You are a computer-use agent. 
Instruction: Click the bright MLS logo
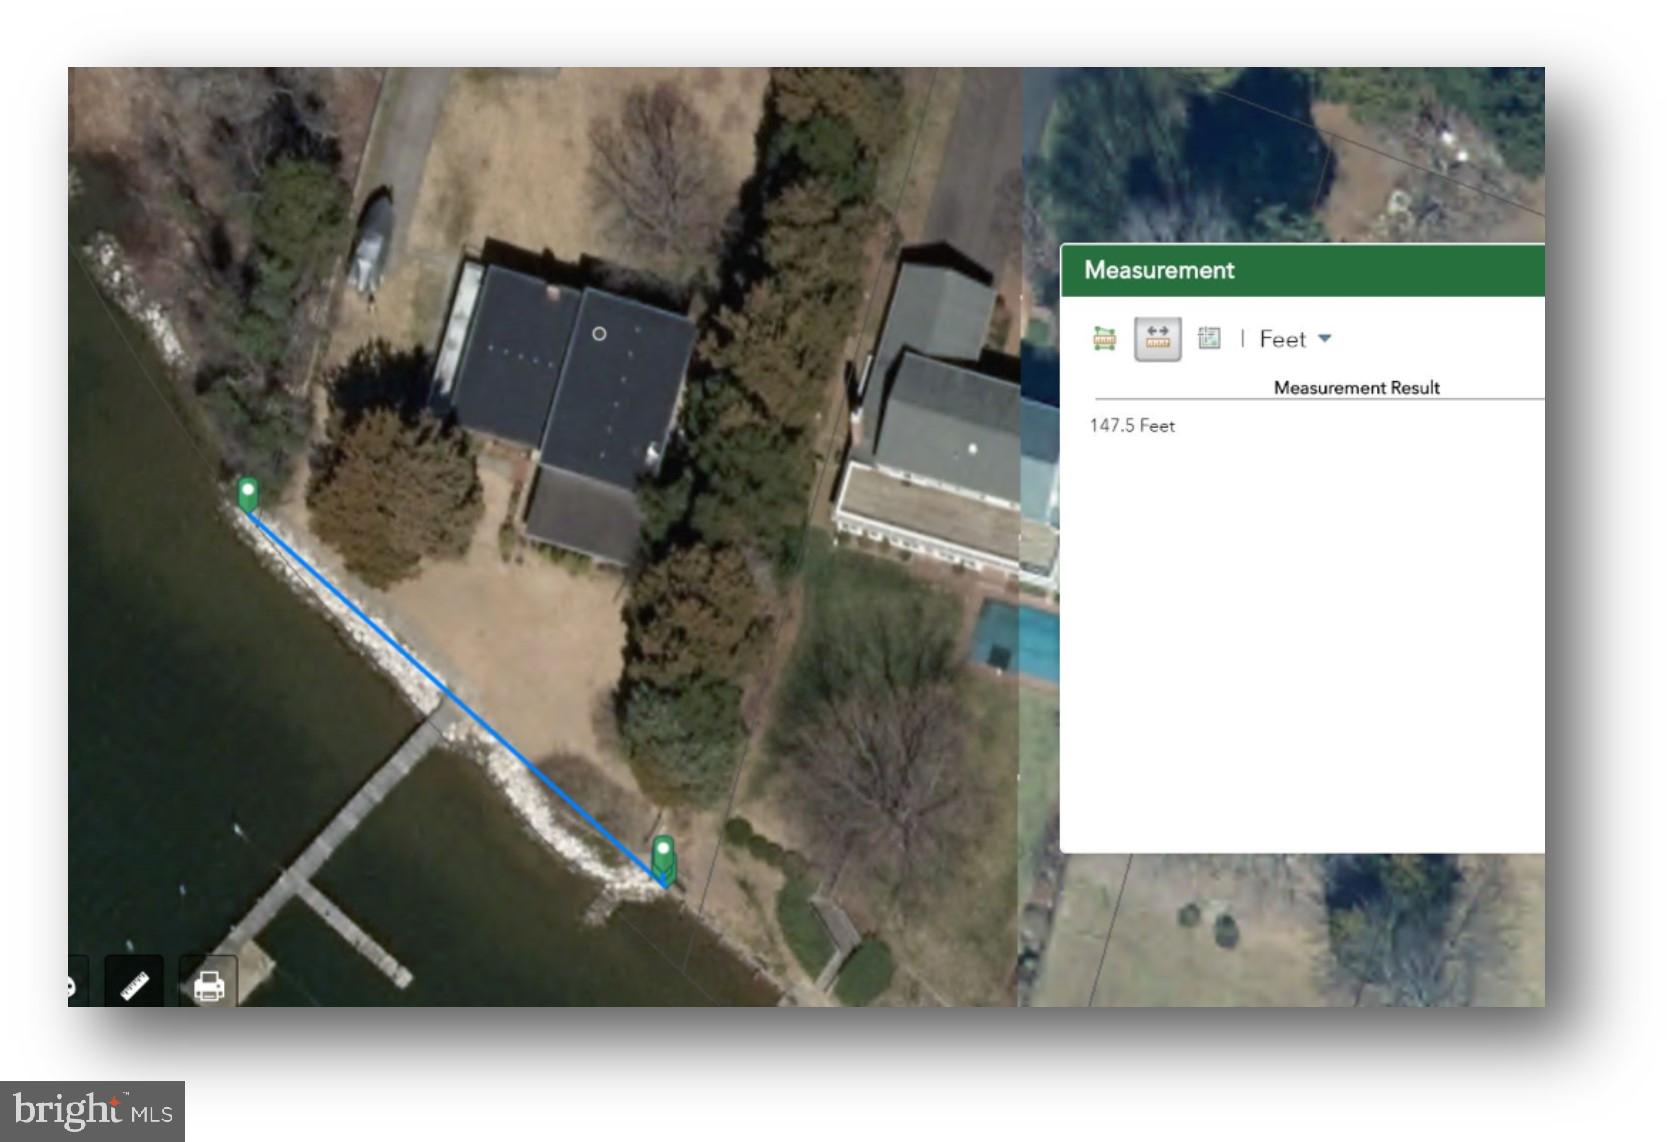click(92, 1111)
